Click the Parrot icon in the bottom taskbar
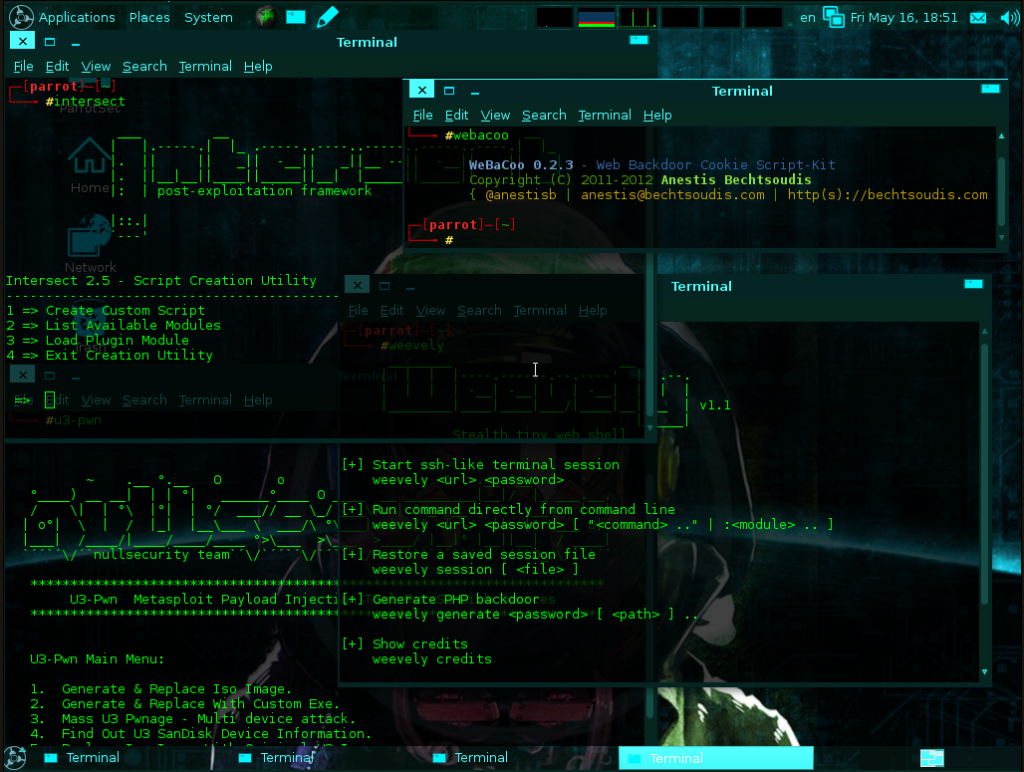Screen dimensions: 1024x772 (x=15, y=758)
